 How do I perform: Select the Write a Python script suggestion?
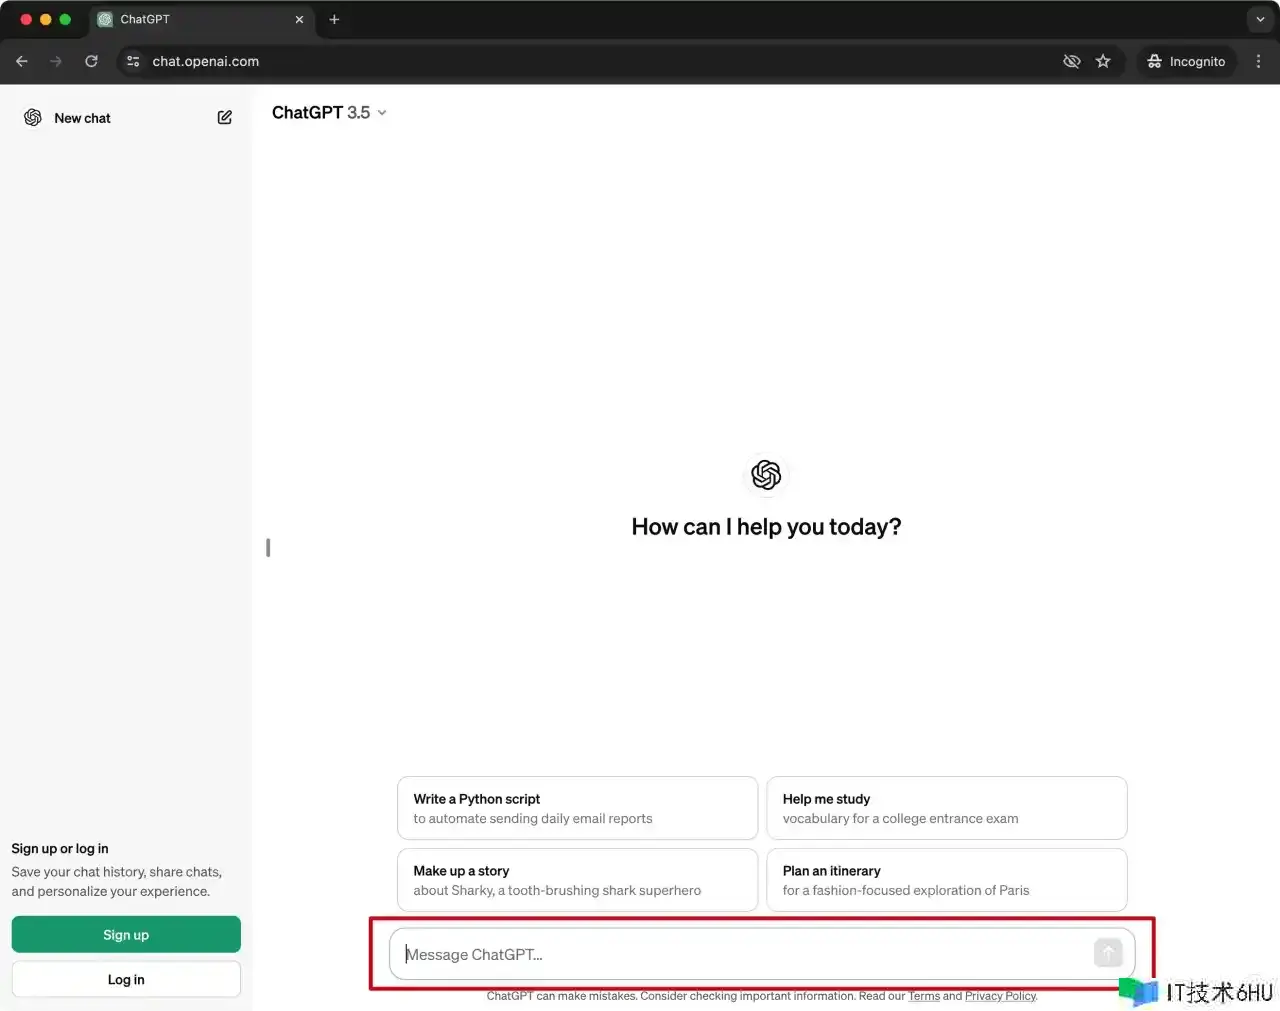pyautogui.click(x=577, y=808)
